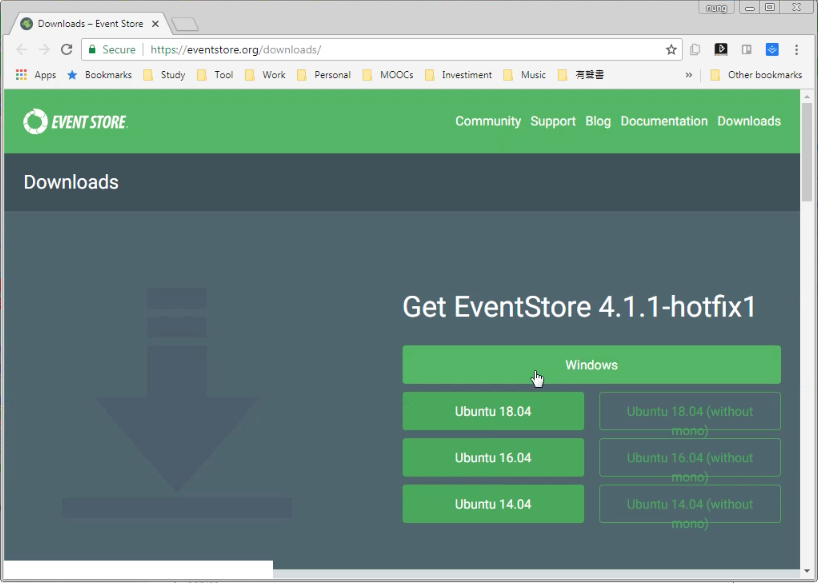The image size is (818, 583).
Task: Open the Personal bookmarks folder
Action: click(323, 75)
